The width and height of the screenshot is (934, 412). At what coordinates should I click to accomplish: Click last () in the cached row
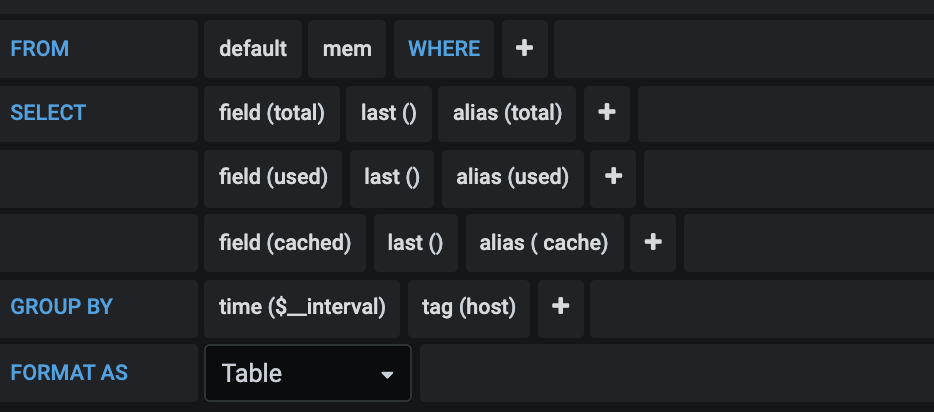tap(415, 242)
